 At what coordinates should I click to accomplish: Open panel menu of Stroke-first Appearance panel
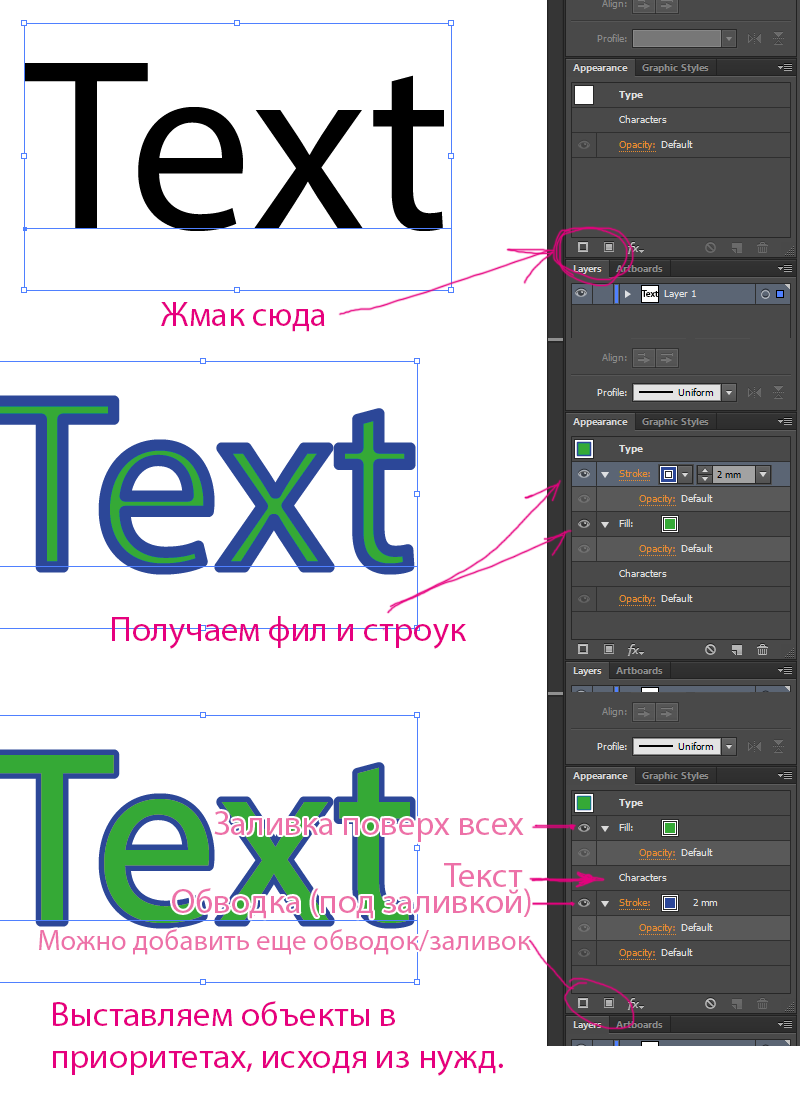pos(785,421)
